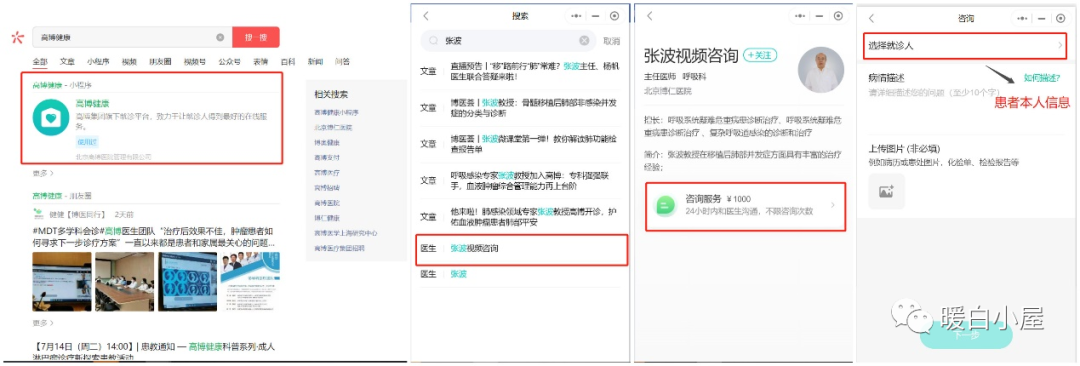Click related search 高博医学上海研究中心
This screenshot has height=366, width=1080.
tap(346, 233)
